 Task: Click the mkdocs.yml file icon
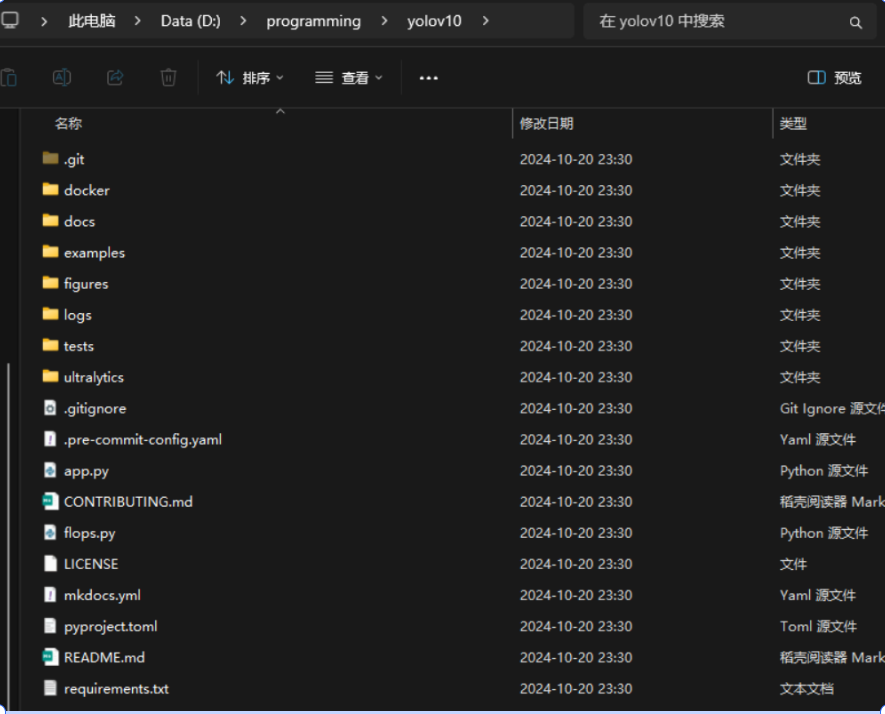pos(50,594)
